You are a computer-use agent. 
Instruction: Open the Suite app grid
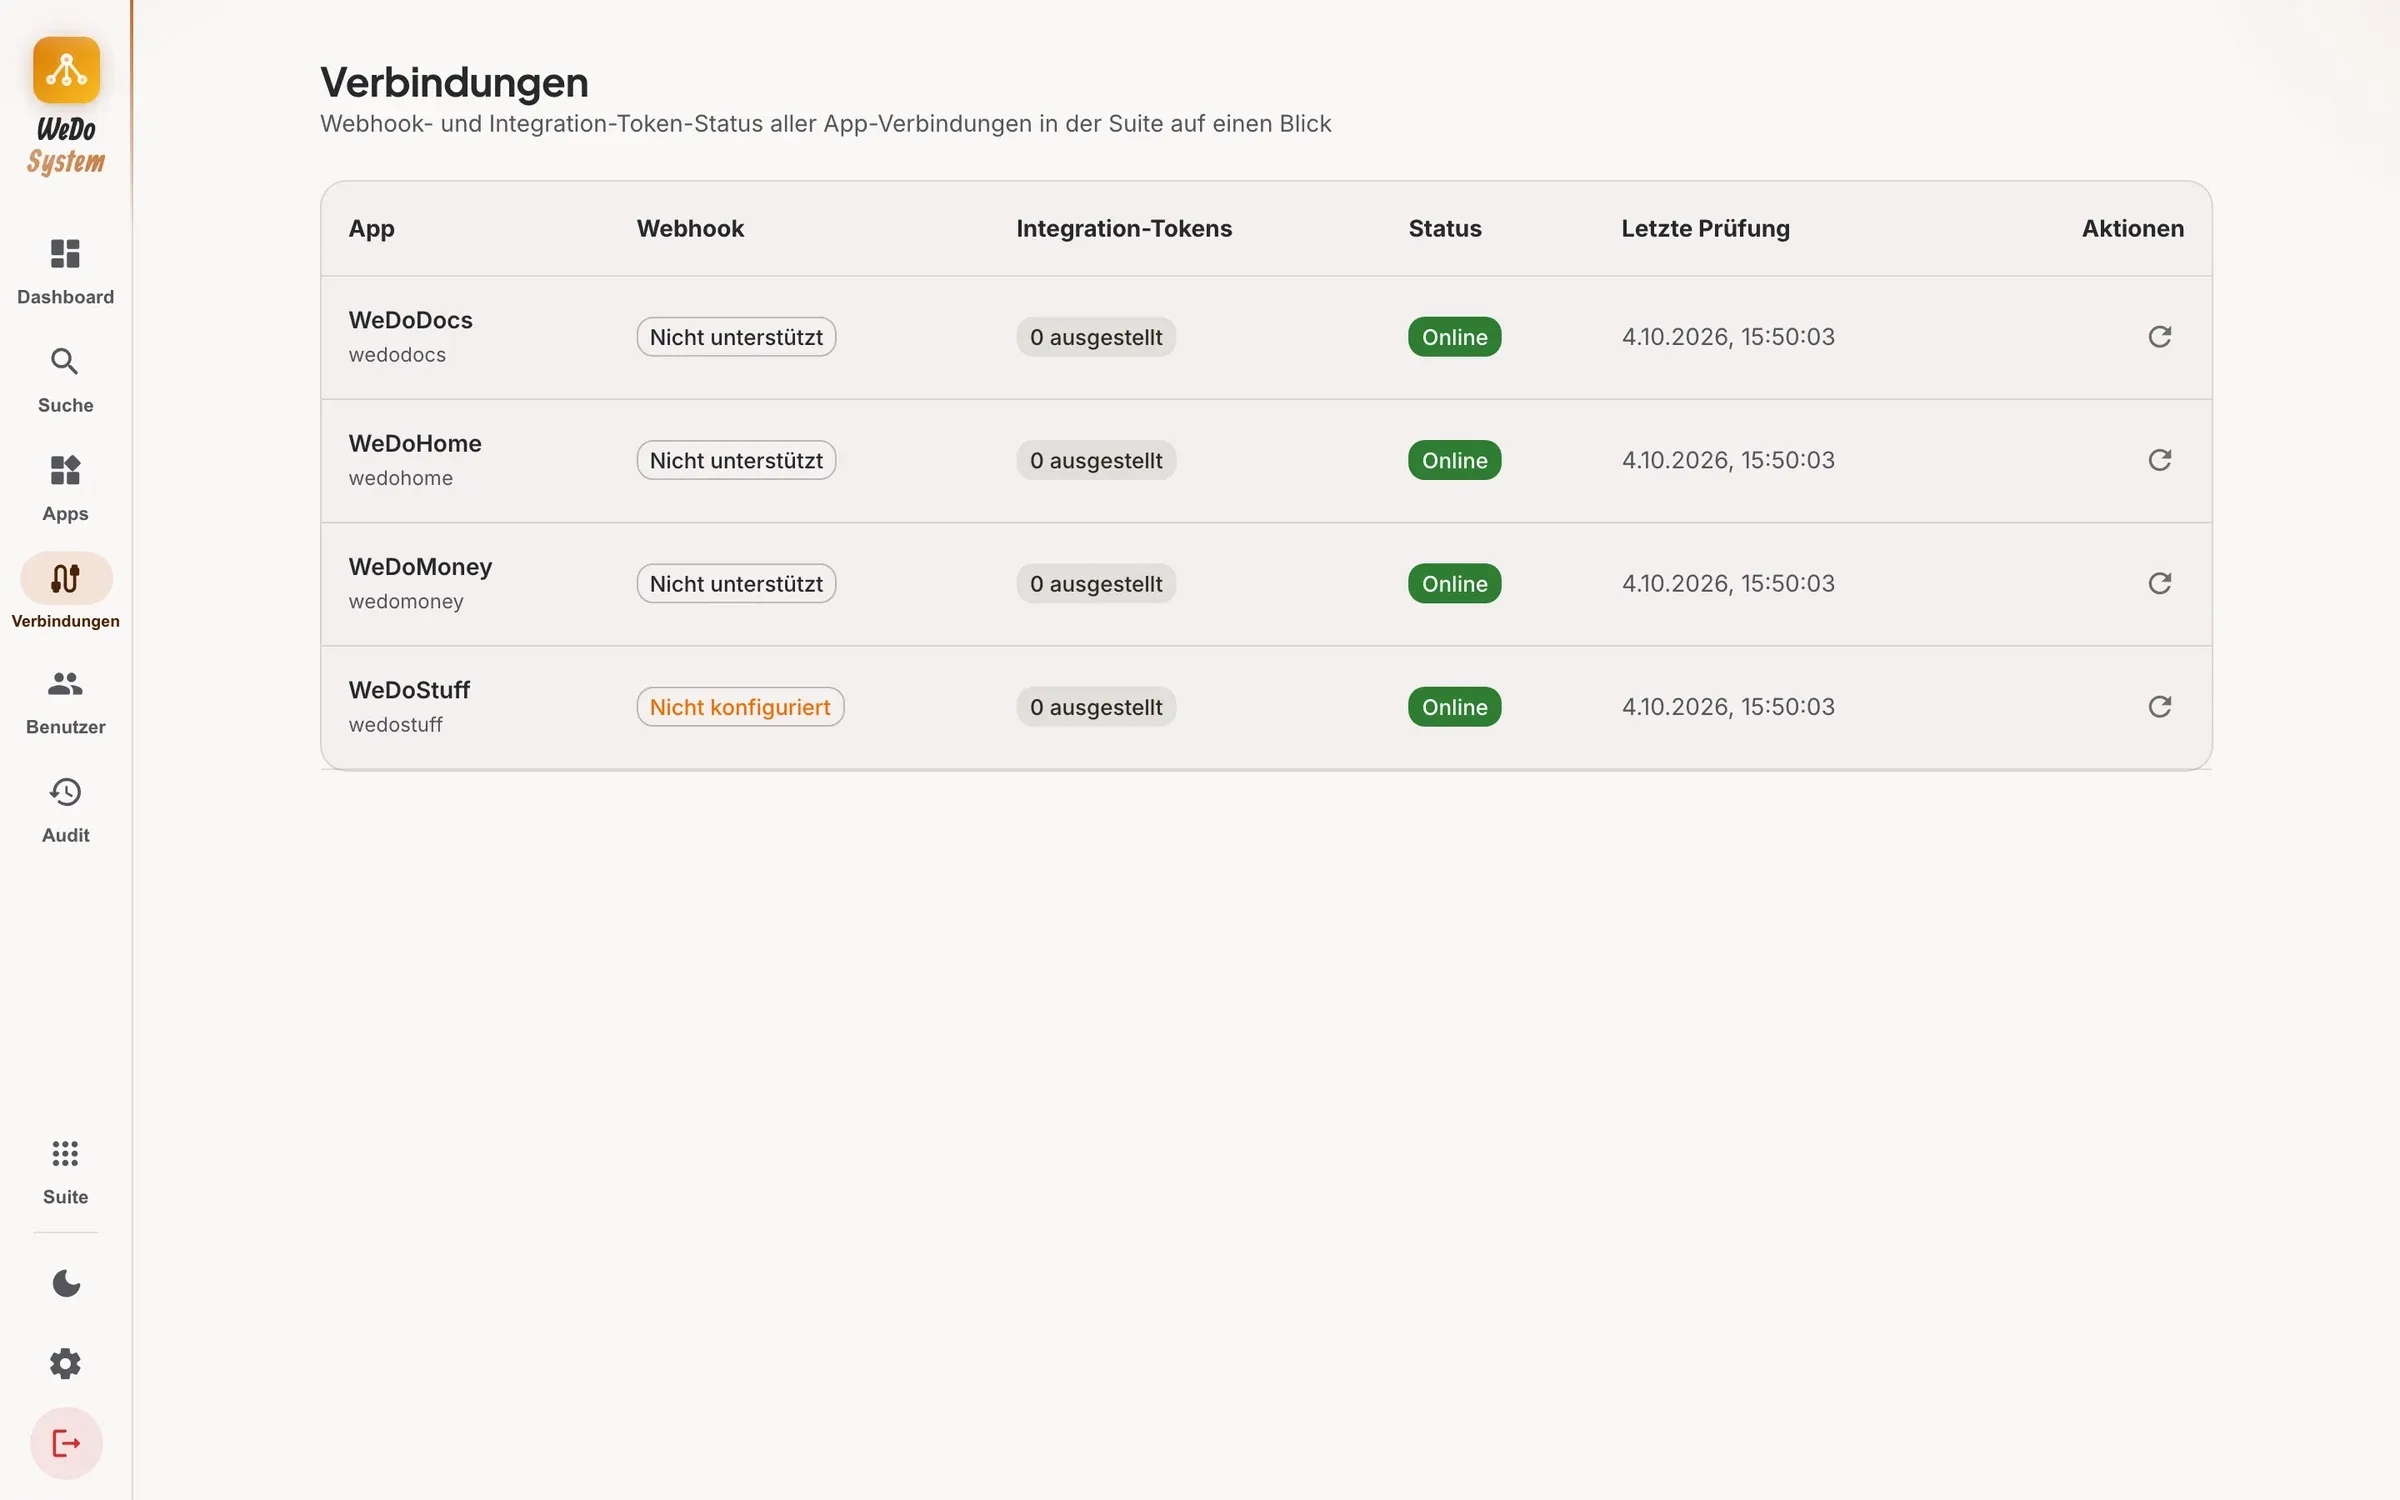[x=65, y=1172]
